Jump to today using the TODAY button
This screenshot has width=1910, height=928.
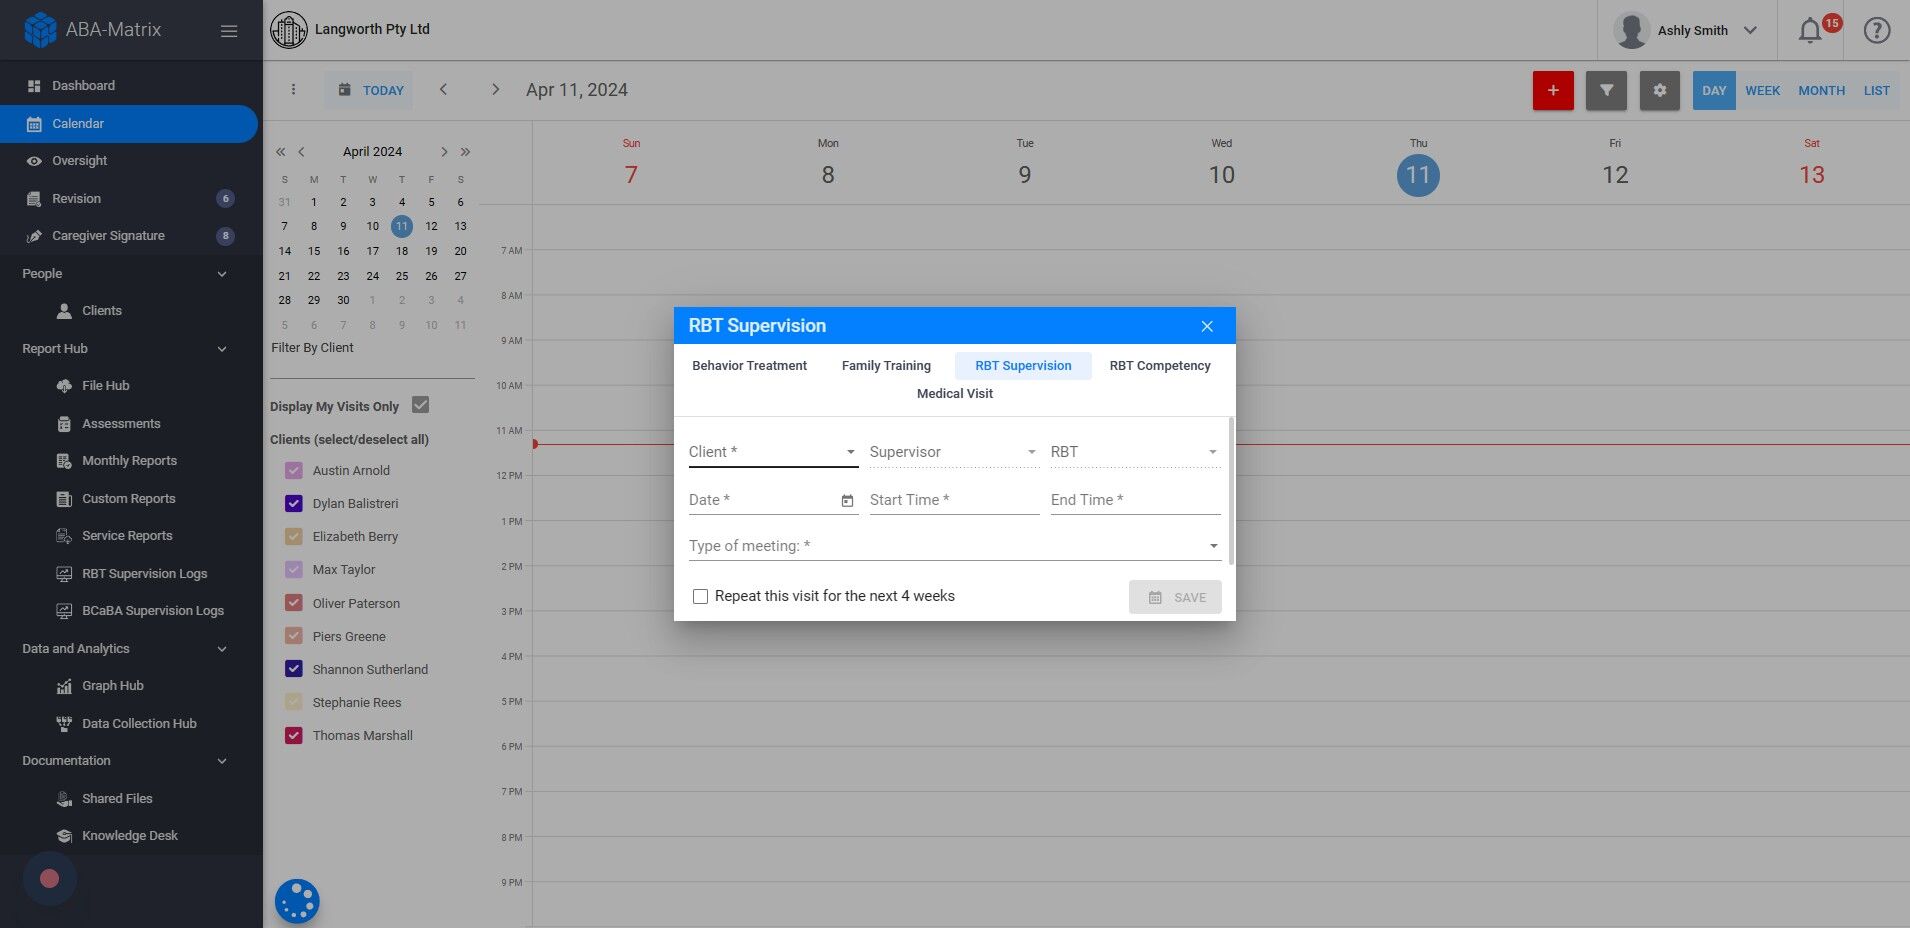point(370,90)
